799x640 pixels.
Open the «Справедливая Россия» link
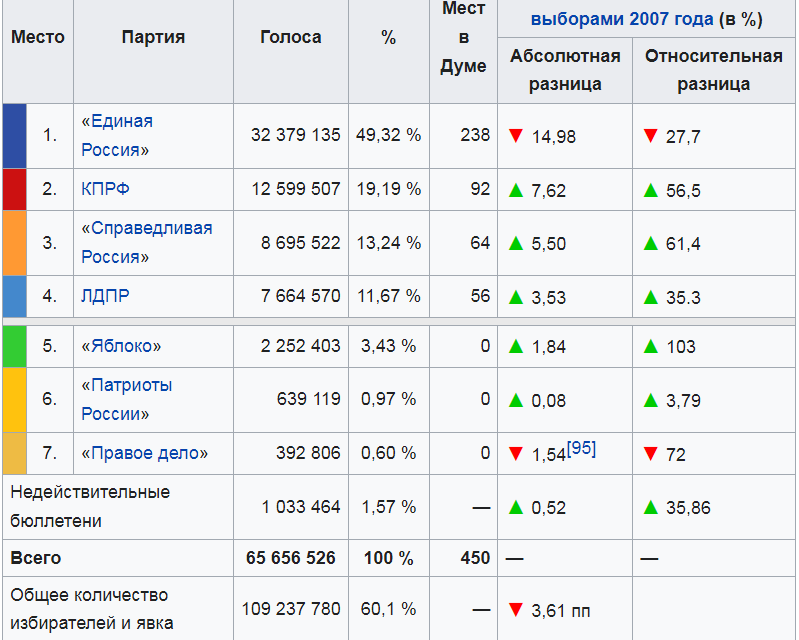pyautogui.click(x=147, y=243)
